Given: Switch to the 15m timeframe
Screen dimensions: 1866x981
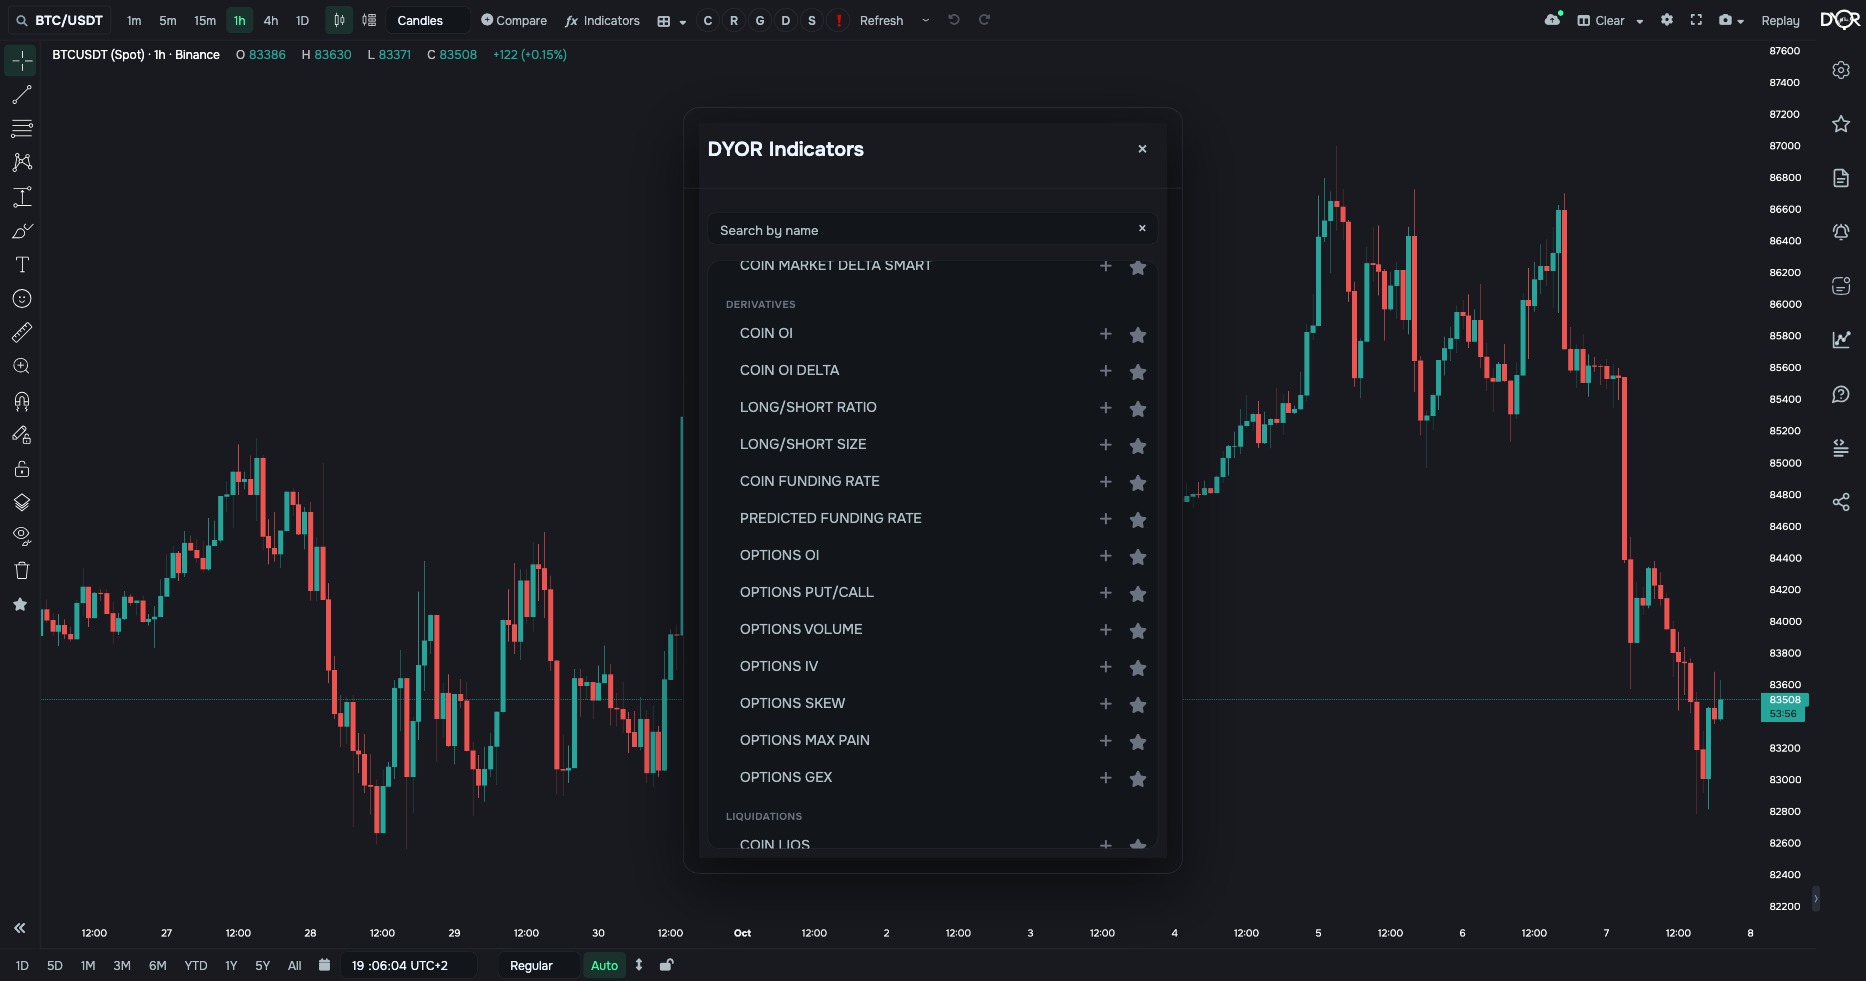Looking at the screenshot, I should click(204, 20).
